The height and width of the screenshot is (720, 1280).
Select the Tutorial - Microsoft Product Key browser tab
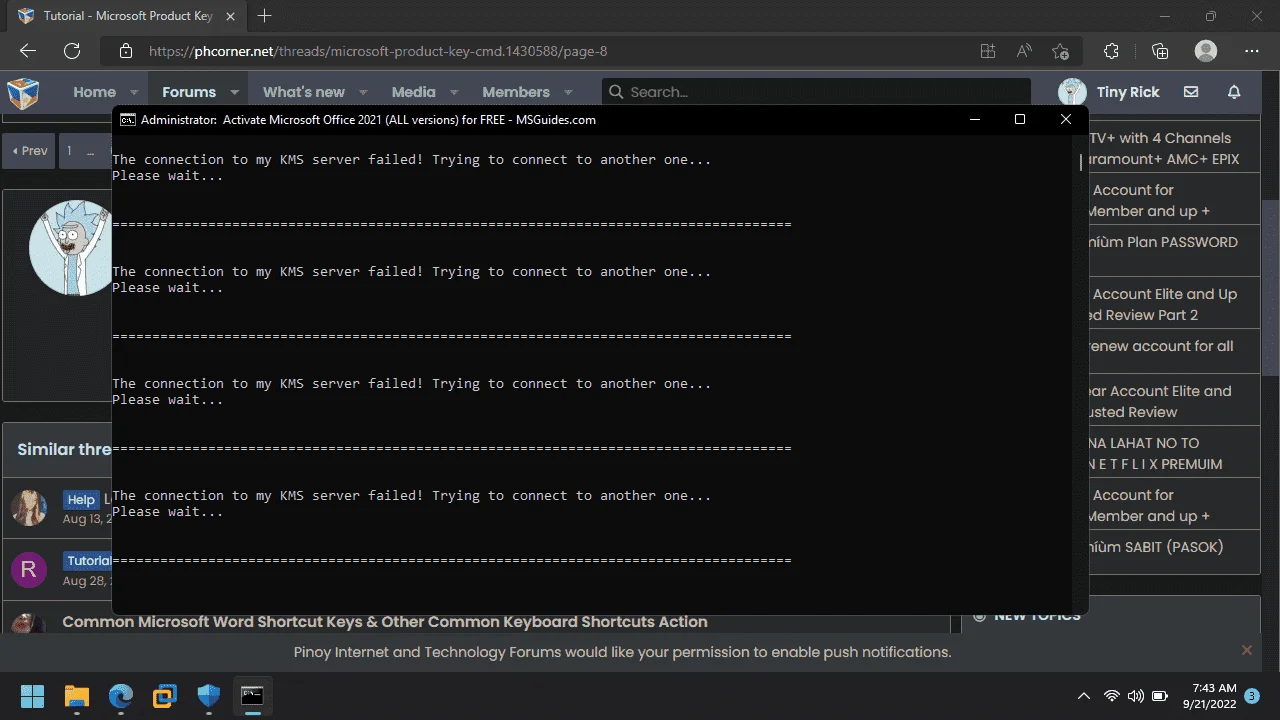pyautogui.click(x=125, y=16)
